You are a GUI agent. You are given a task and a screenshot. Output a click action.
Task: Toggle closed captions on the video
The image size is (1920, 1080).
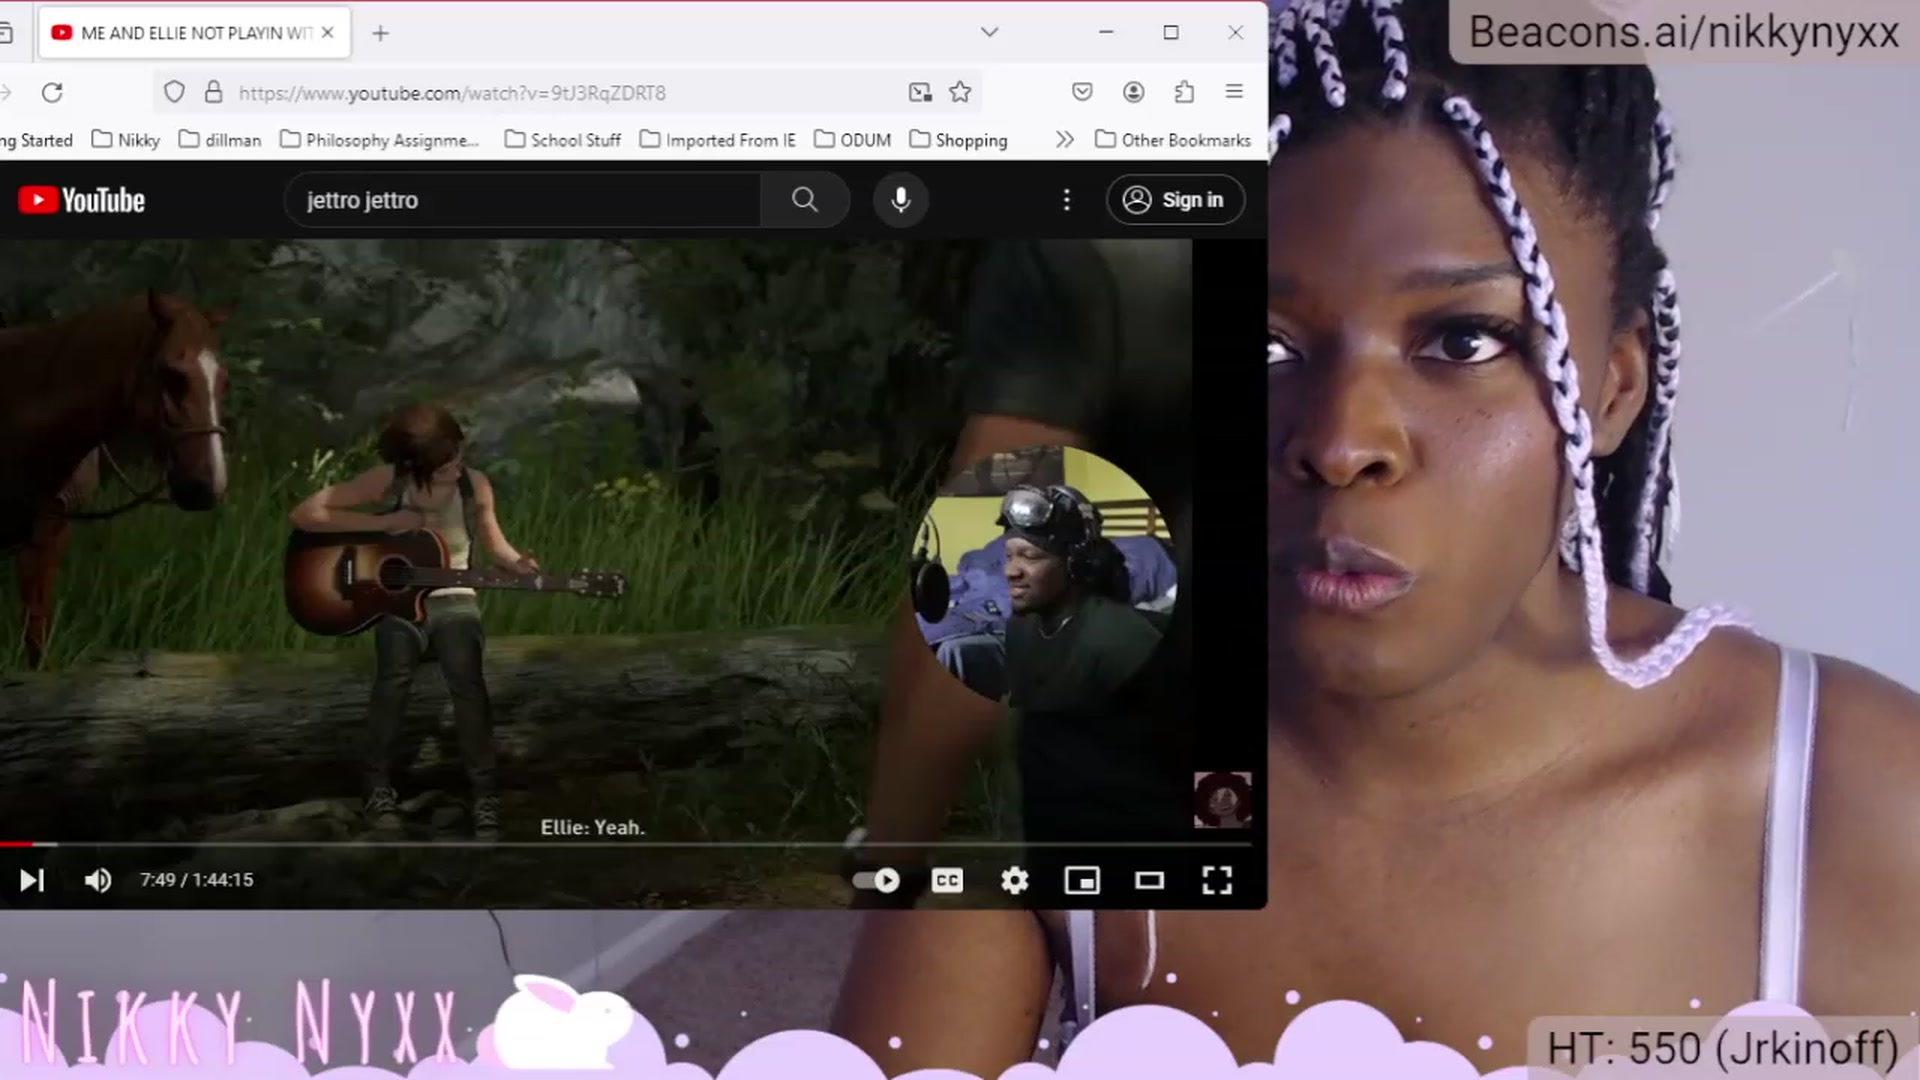coord(947,880)
